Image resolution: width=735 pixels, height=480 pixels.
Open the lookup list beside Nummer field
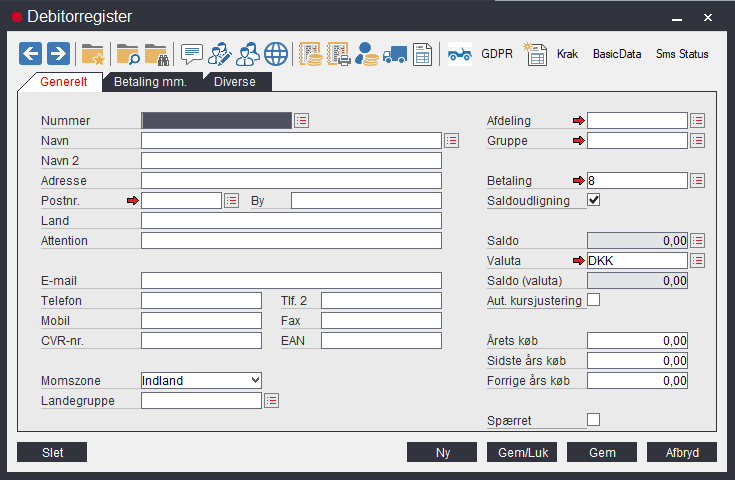pos(301,120)
